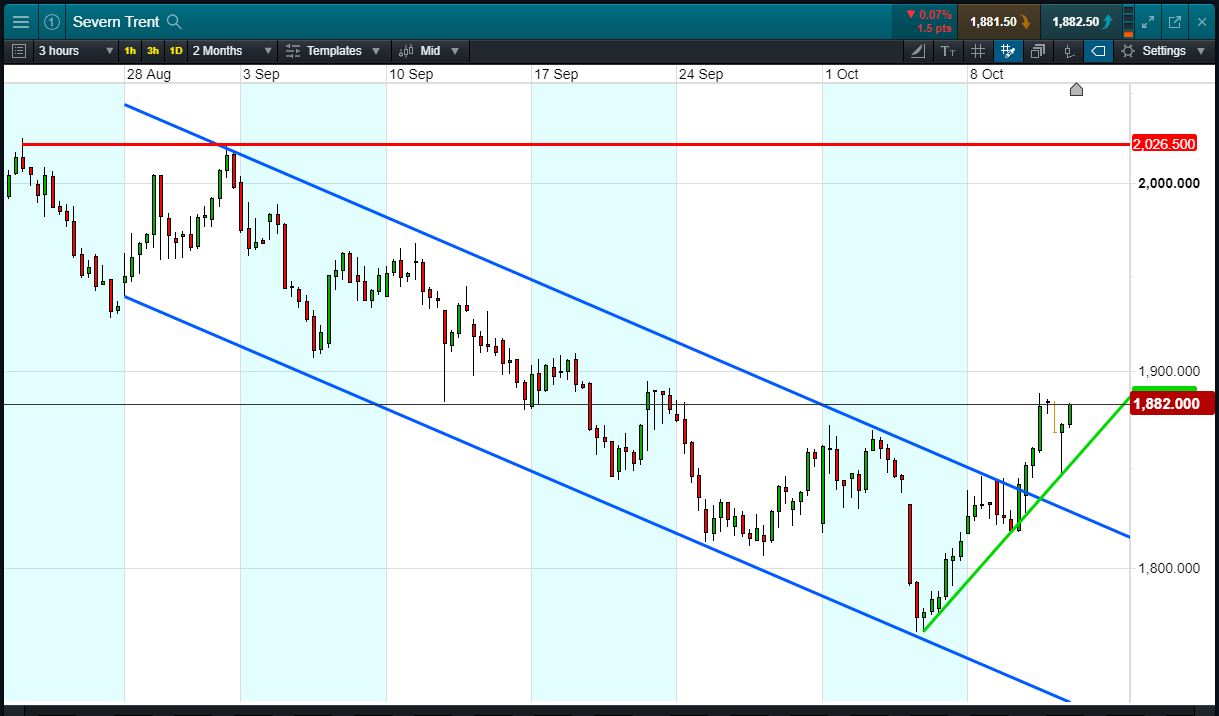
Task: Expand chart to full screen
Action: [x=1148, y=21]
